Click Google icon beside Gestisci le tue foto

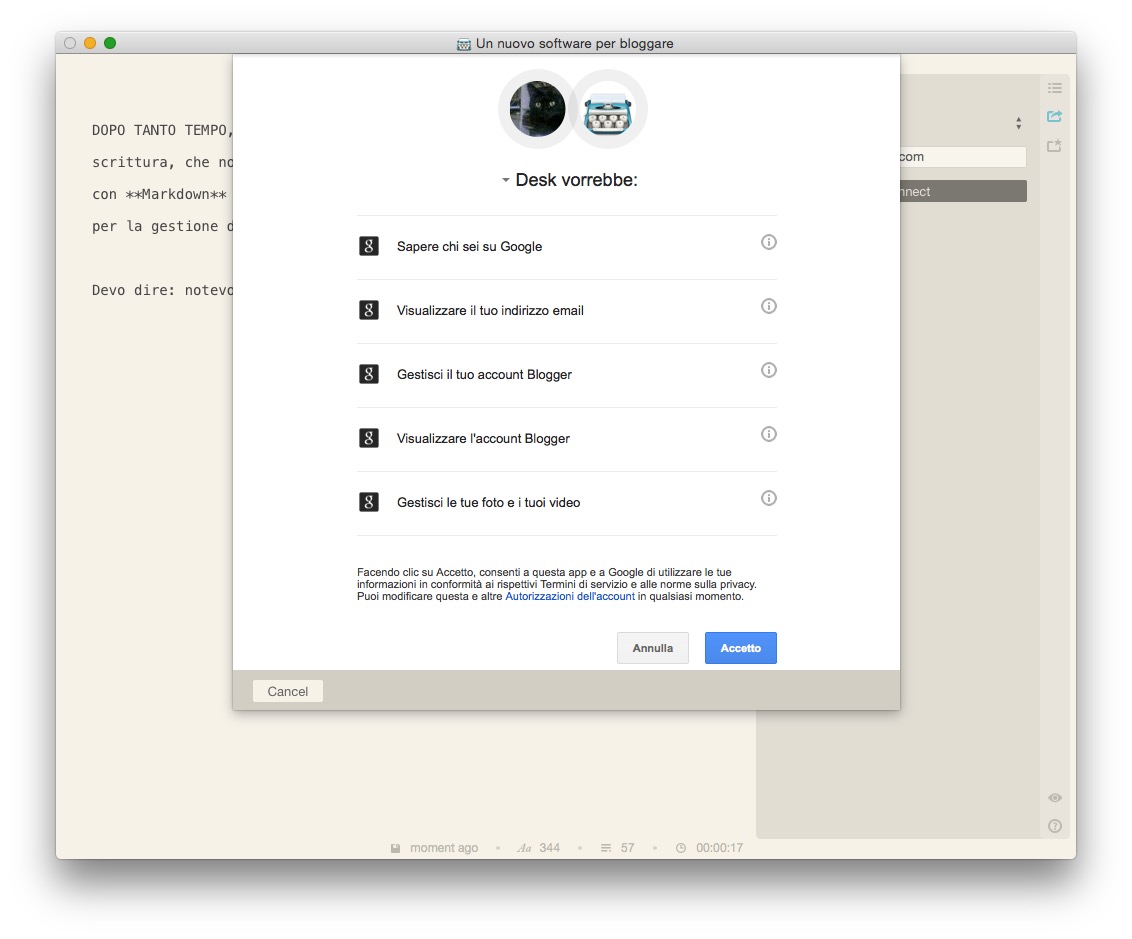[x=369, y=502]
